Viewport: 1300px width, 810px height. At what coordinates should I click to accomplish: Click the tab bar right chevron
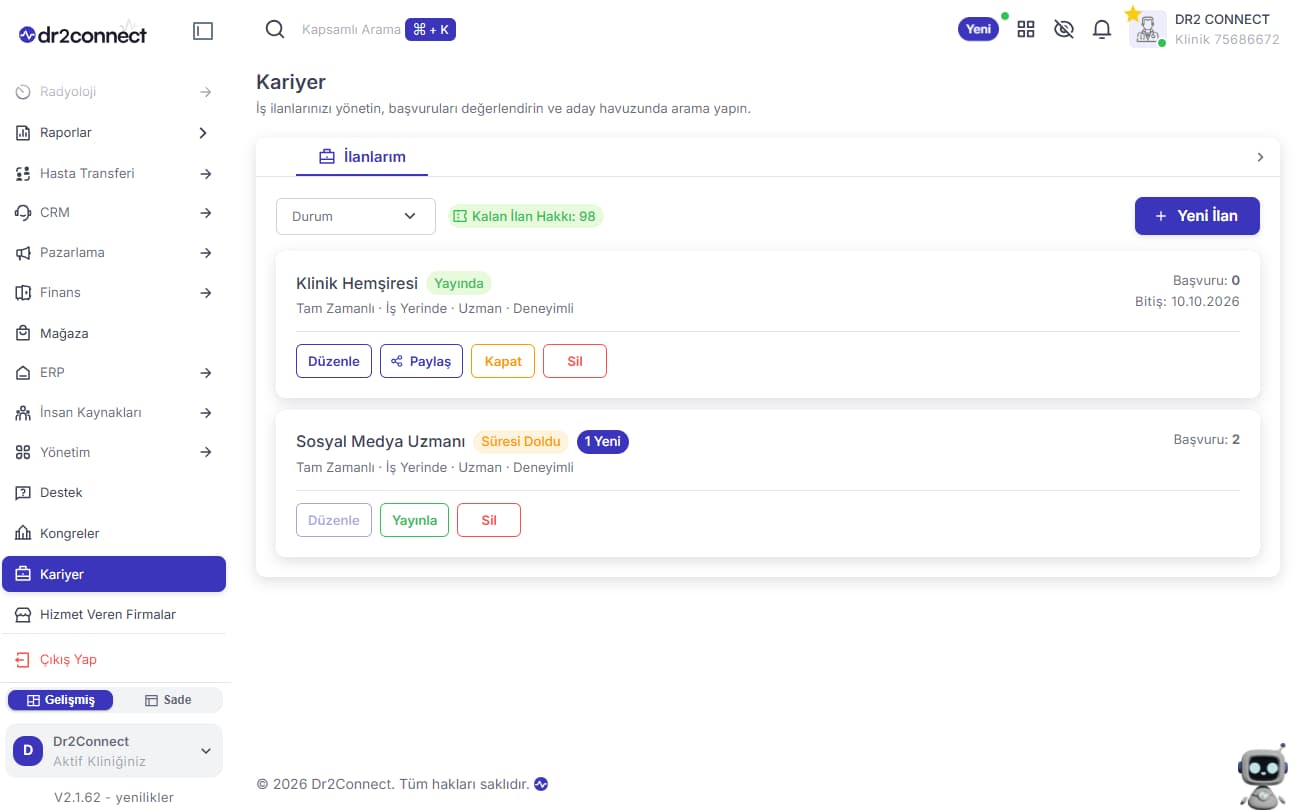click(1260, 157)
